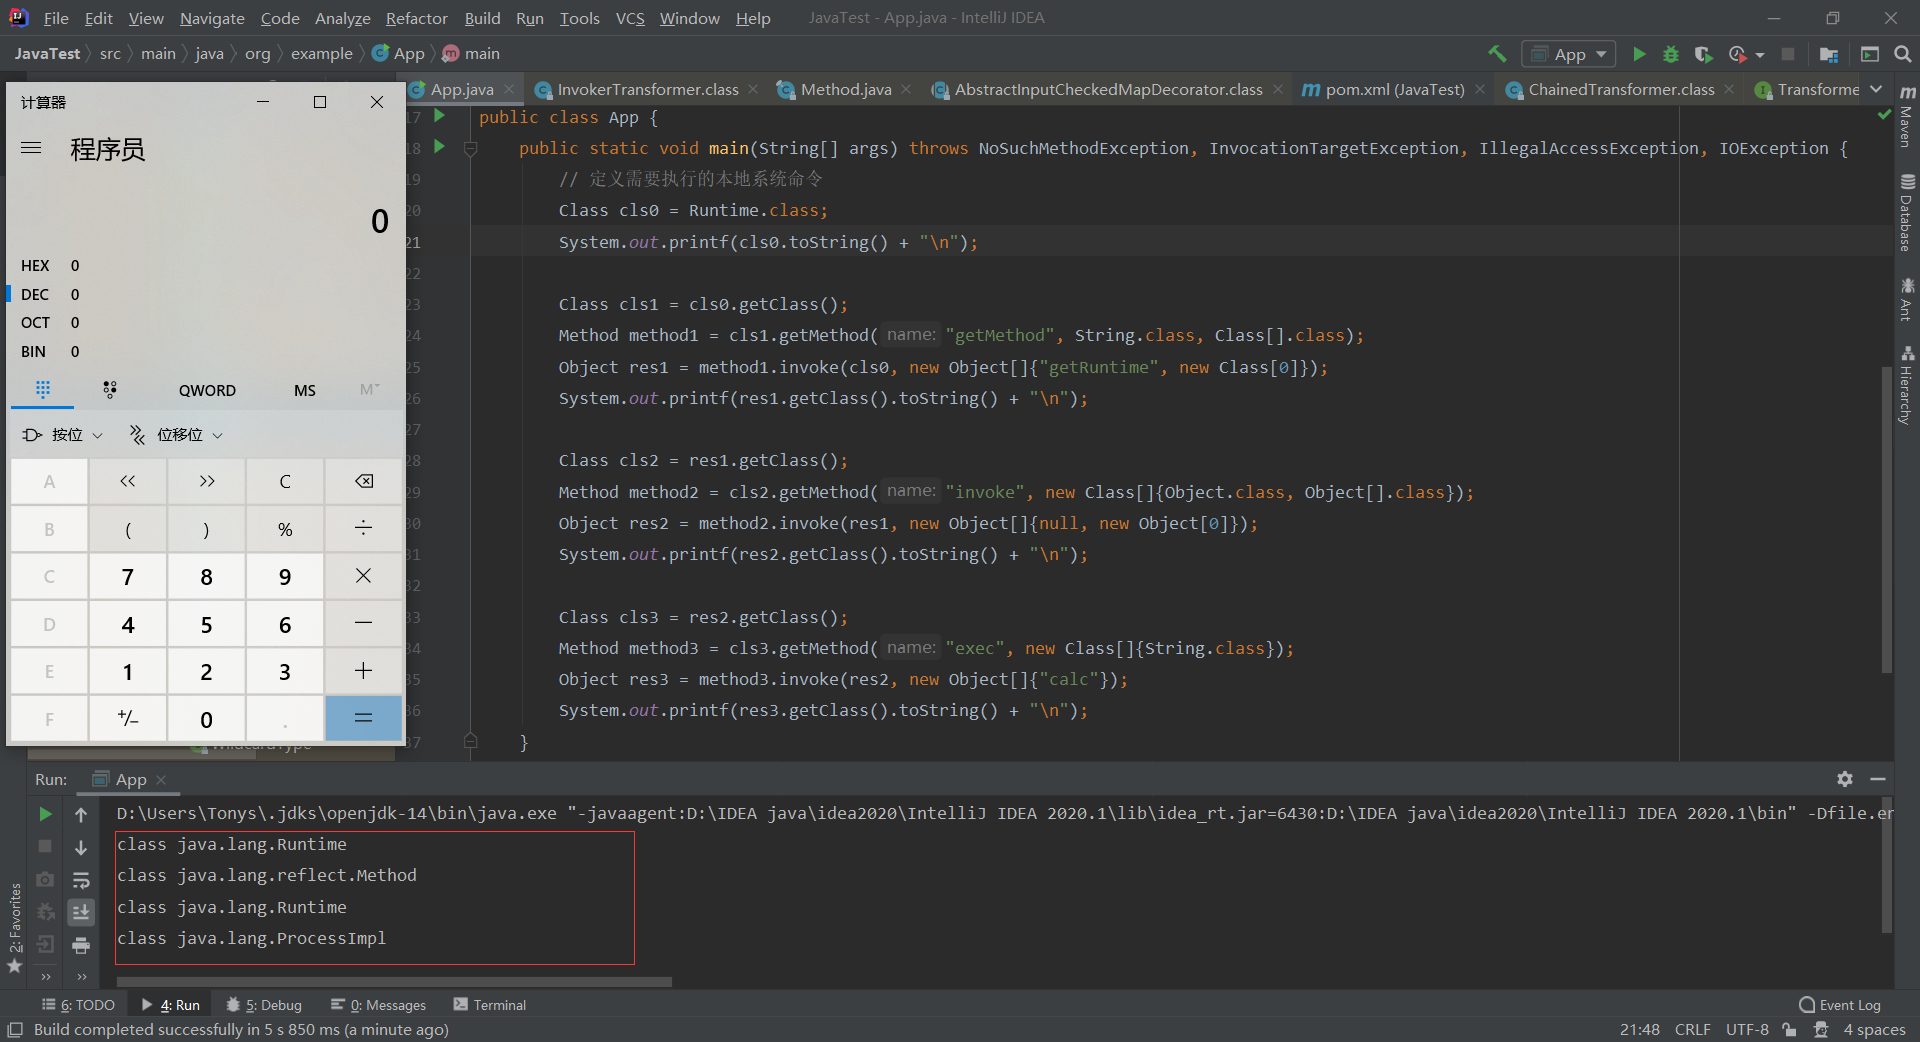Switch to pom.xml (JavaTest) tab
1920x1042 pixels.
click(1395, 89)
